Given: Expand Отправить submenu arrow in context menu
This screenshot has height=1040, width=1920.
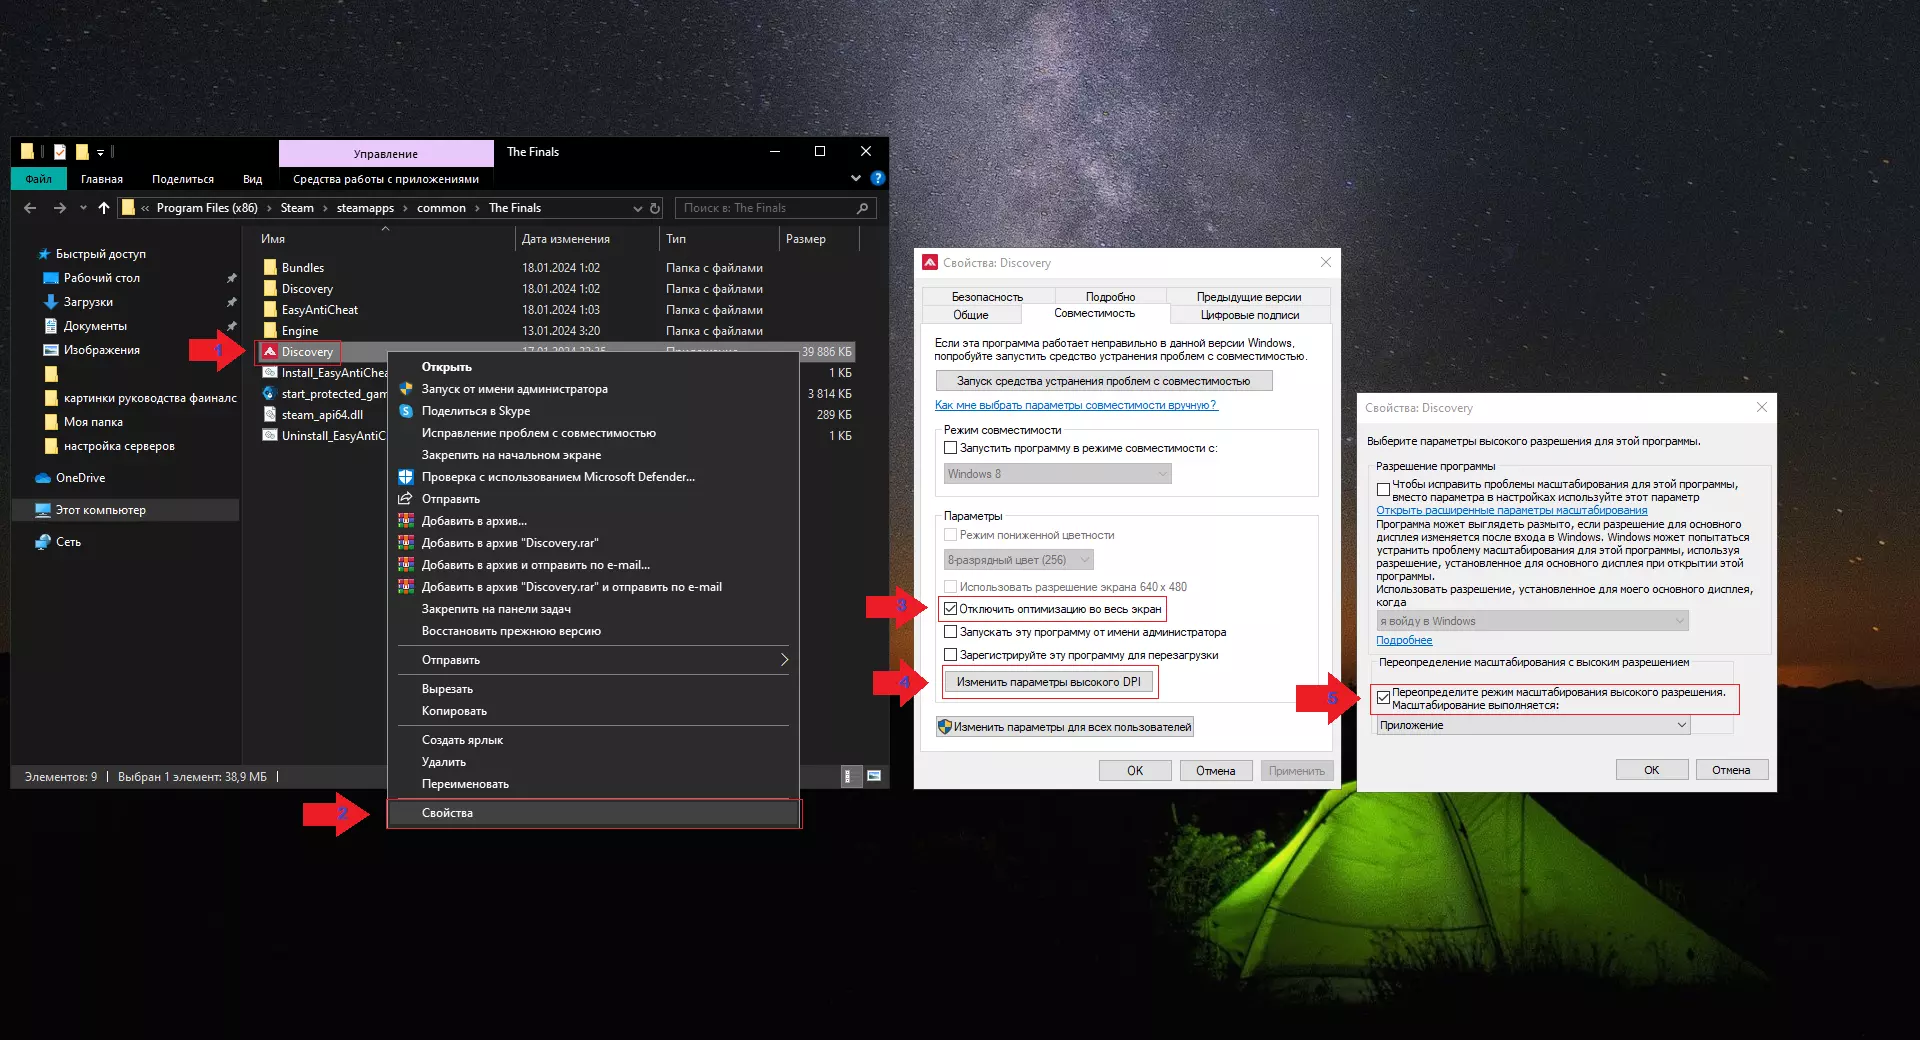Looking at the screenshot, I should coord(784,660).
